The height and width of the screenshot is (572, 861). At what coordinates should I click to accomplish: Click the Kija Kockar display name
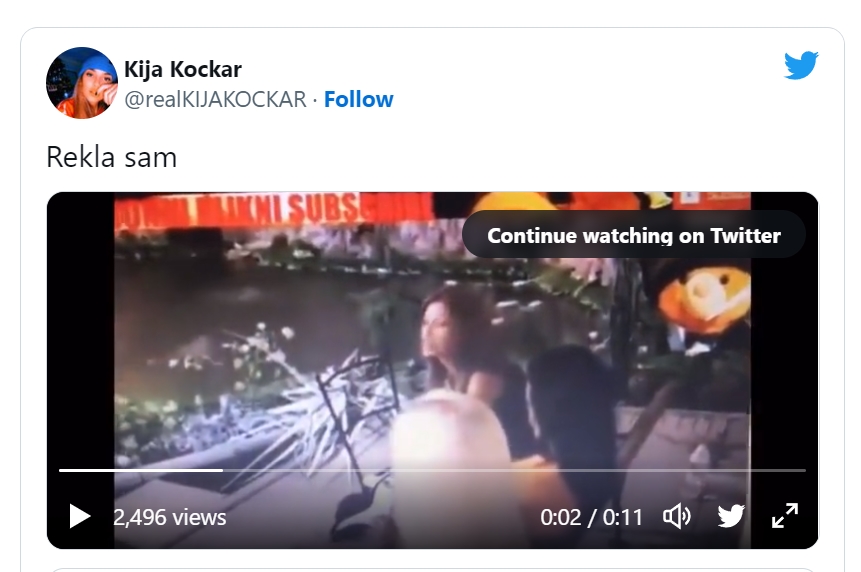[x=183, y=69]
